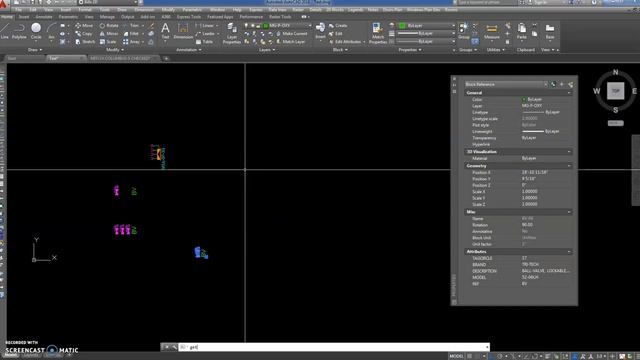
Task: Click Match Layer button
Action: click(x=291, y=42)
